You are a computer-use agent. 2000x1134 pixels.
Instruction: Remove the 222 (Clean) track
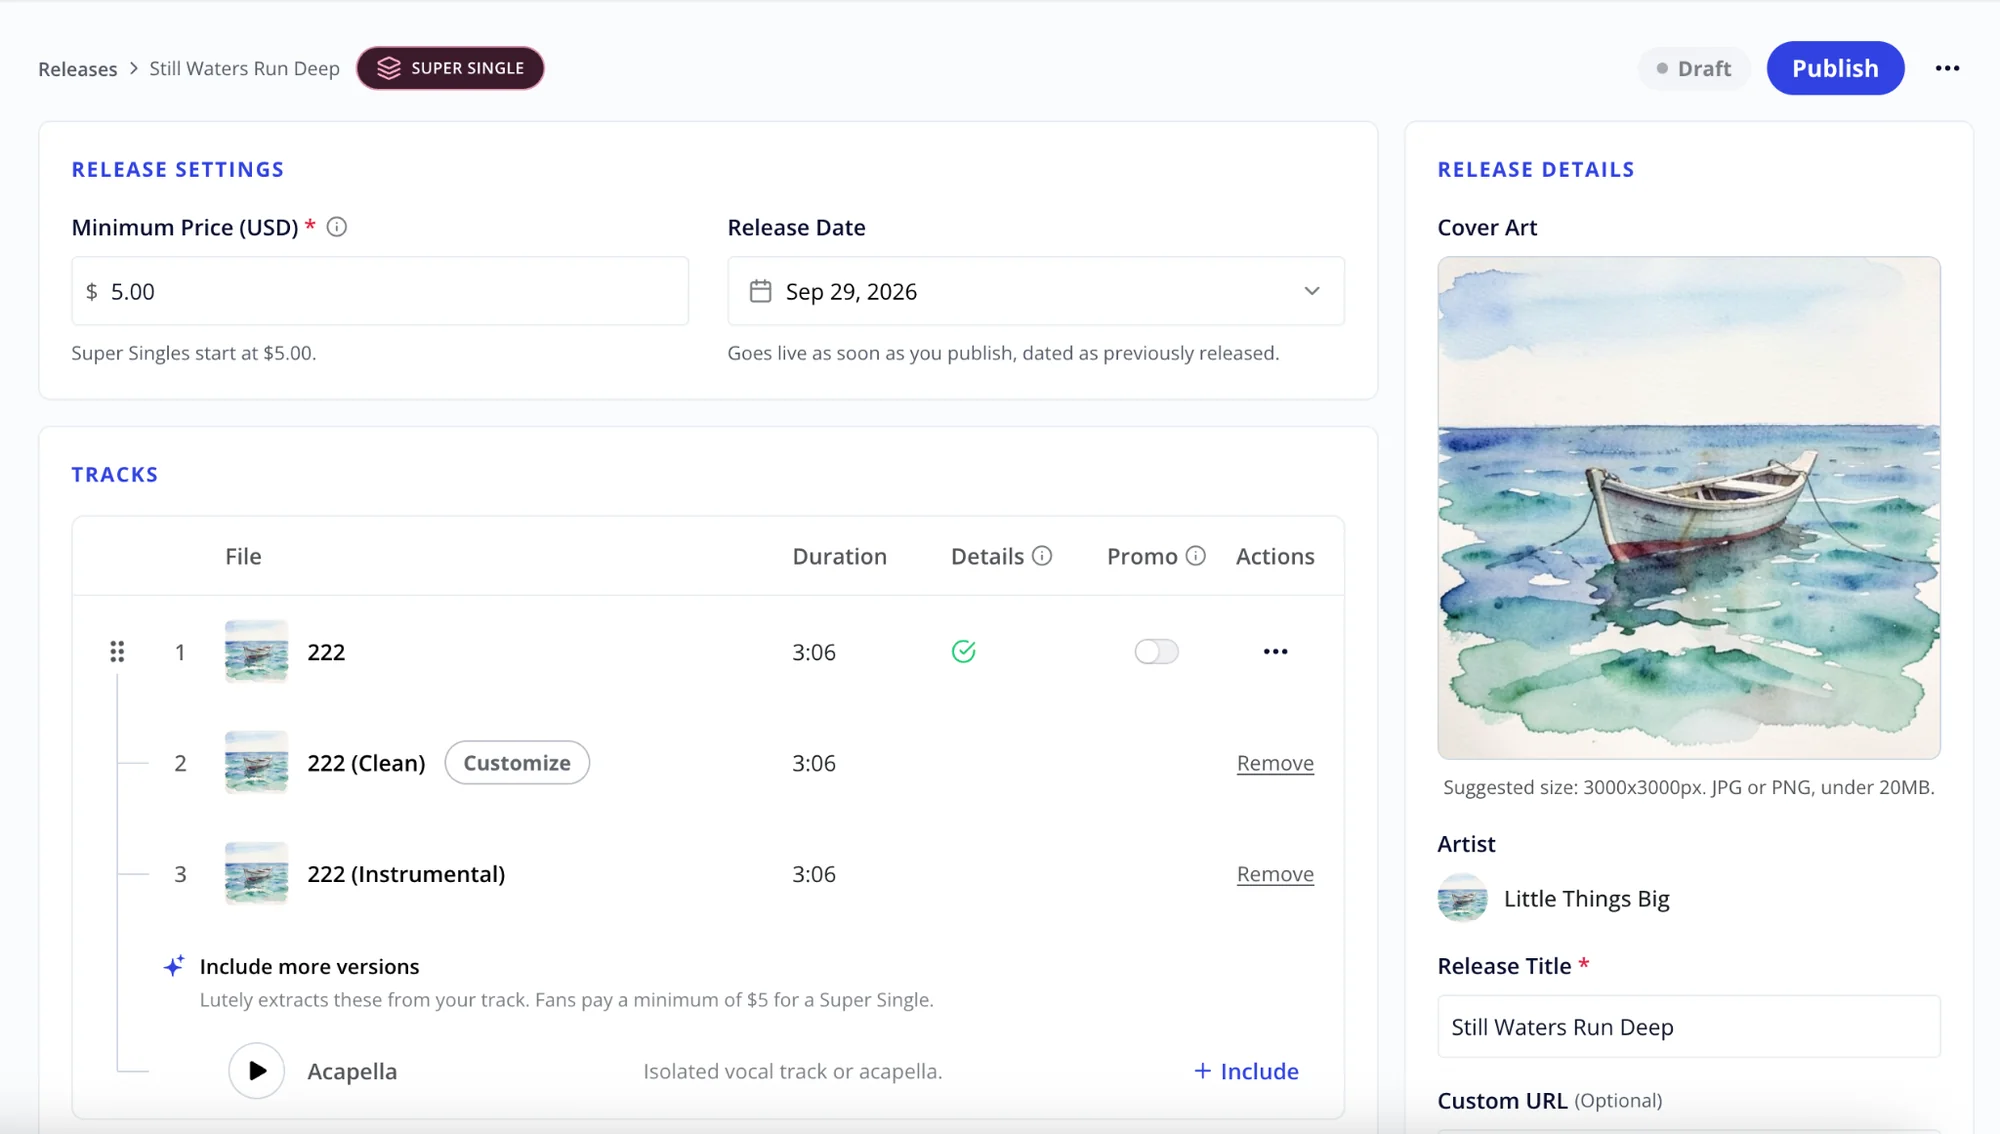coord(1275,763)
